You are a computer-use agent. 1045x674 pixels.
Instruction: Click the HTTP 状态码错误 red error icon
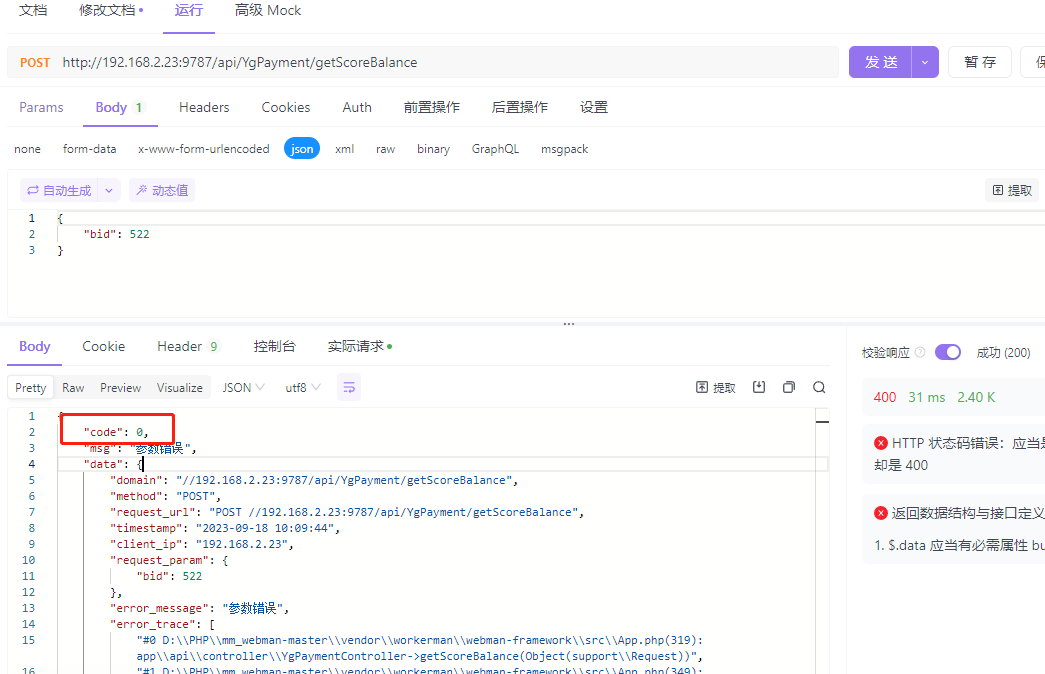881,443
